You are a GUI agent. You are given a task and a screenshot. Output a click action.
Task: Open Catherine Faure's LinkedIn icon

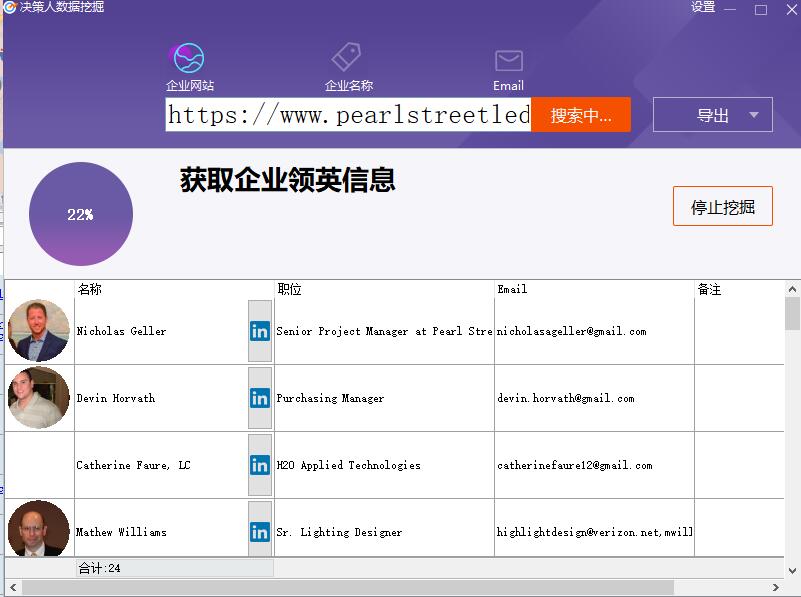(x=259, y=464)
